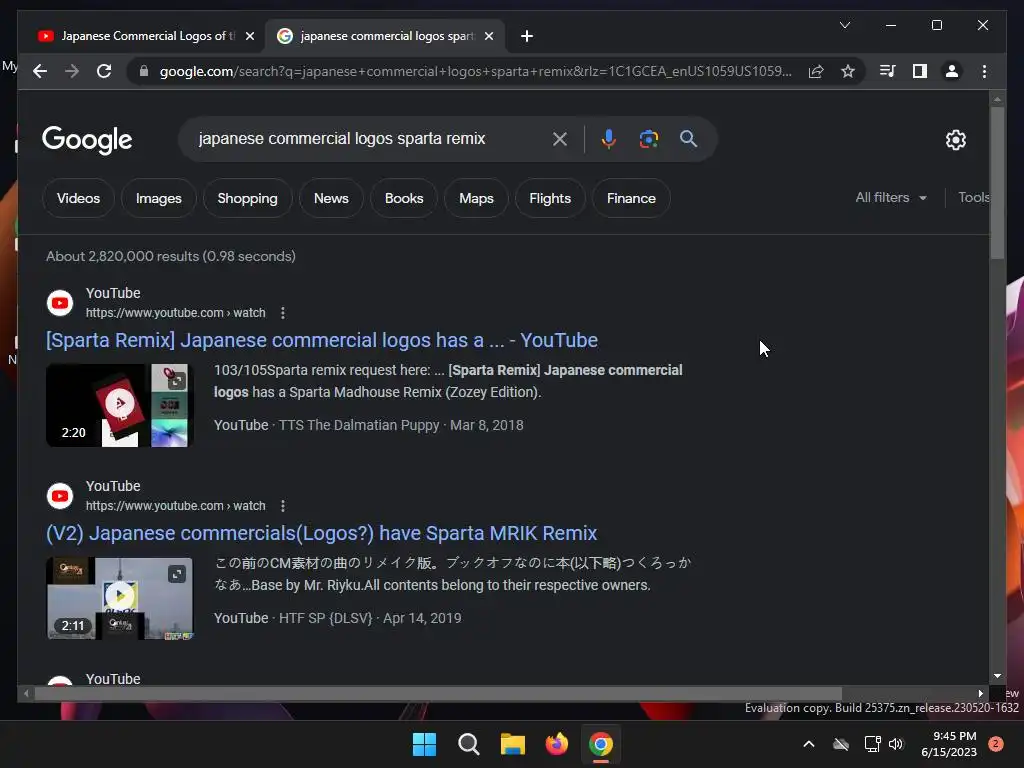
Task: Click TTS The Dalmatian Puppy channel text
Action: point(359,425)
